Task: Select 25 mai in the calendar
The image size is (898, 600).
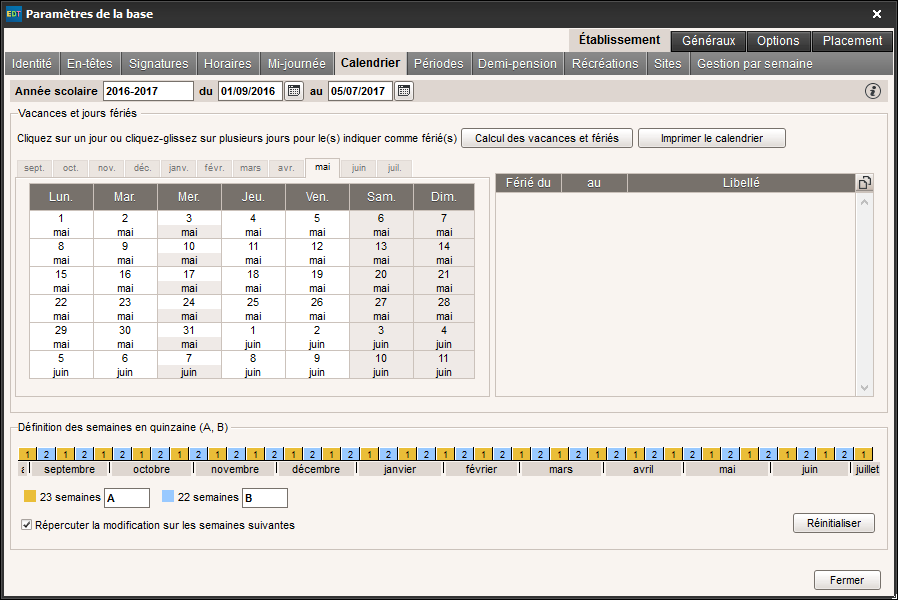Action: 253,307
